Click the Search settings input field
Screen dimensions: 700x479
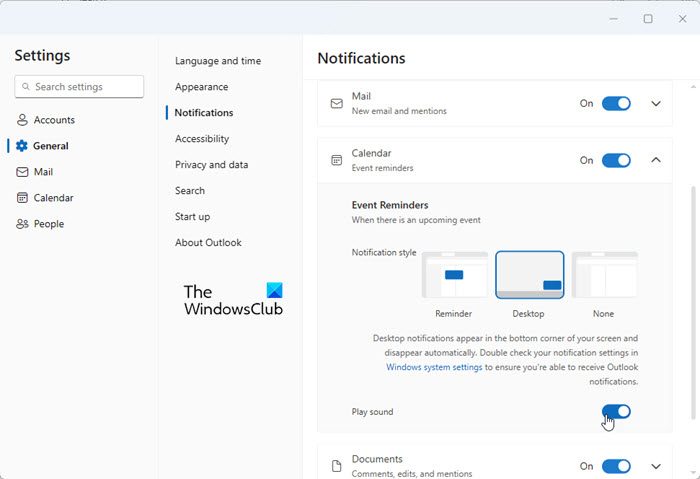coord(86,87)
